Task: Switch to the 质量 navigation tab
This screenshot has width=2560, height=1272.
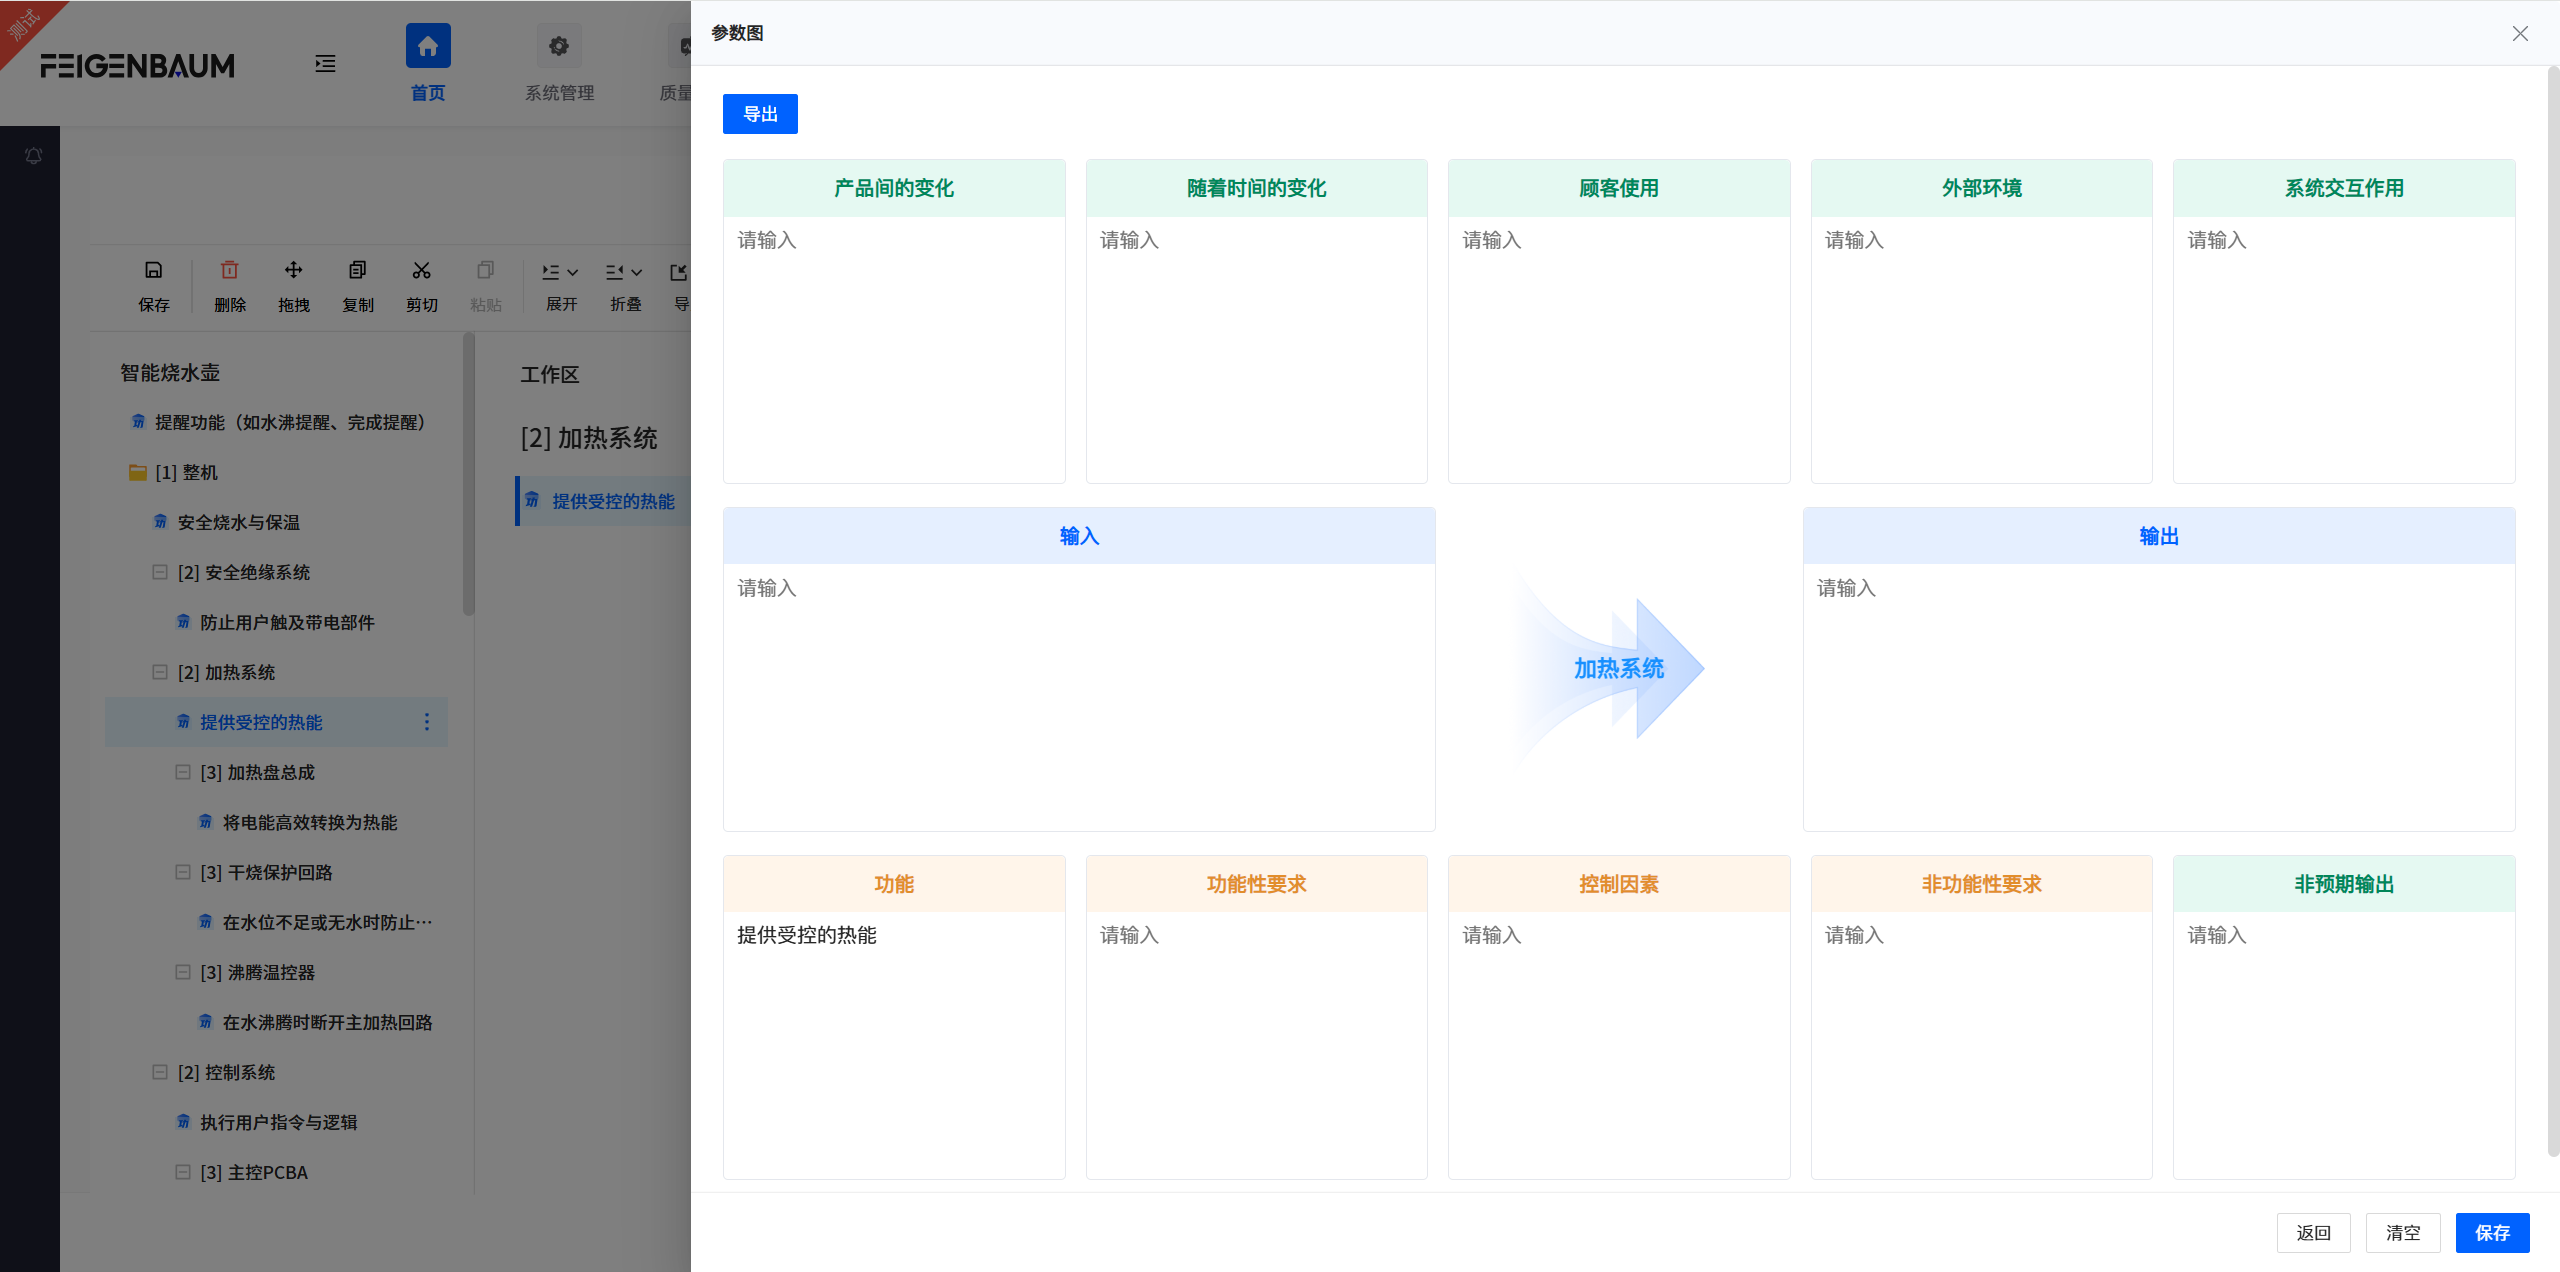Action: (x=683, y=45)
